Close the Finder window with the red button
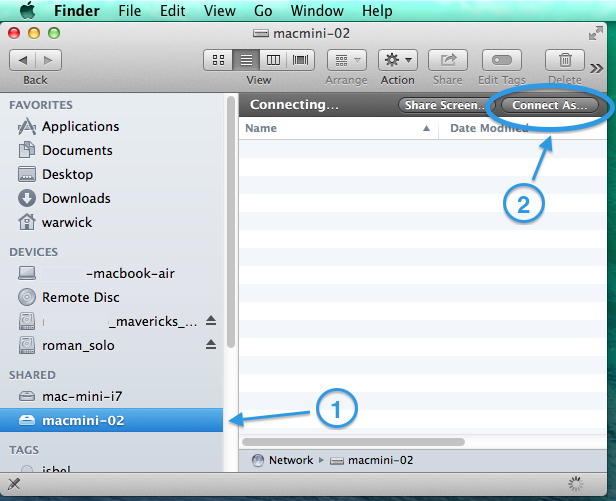The width and height of the screenshot is (616, 501). point(14,33)
